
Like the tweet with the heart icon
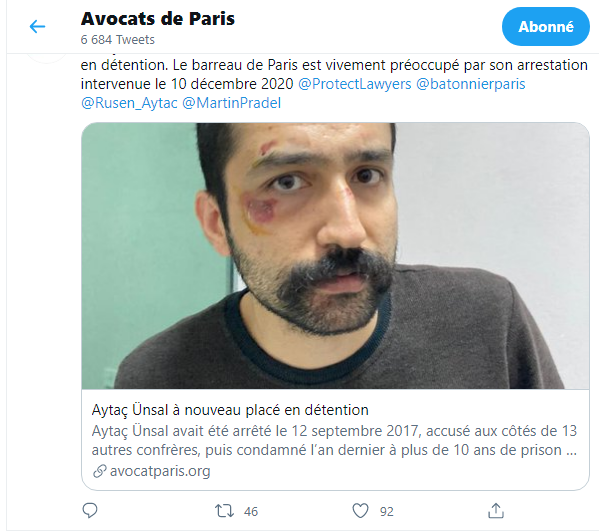coord(360,511)
